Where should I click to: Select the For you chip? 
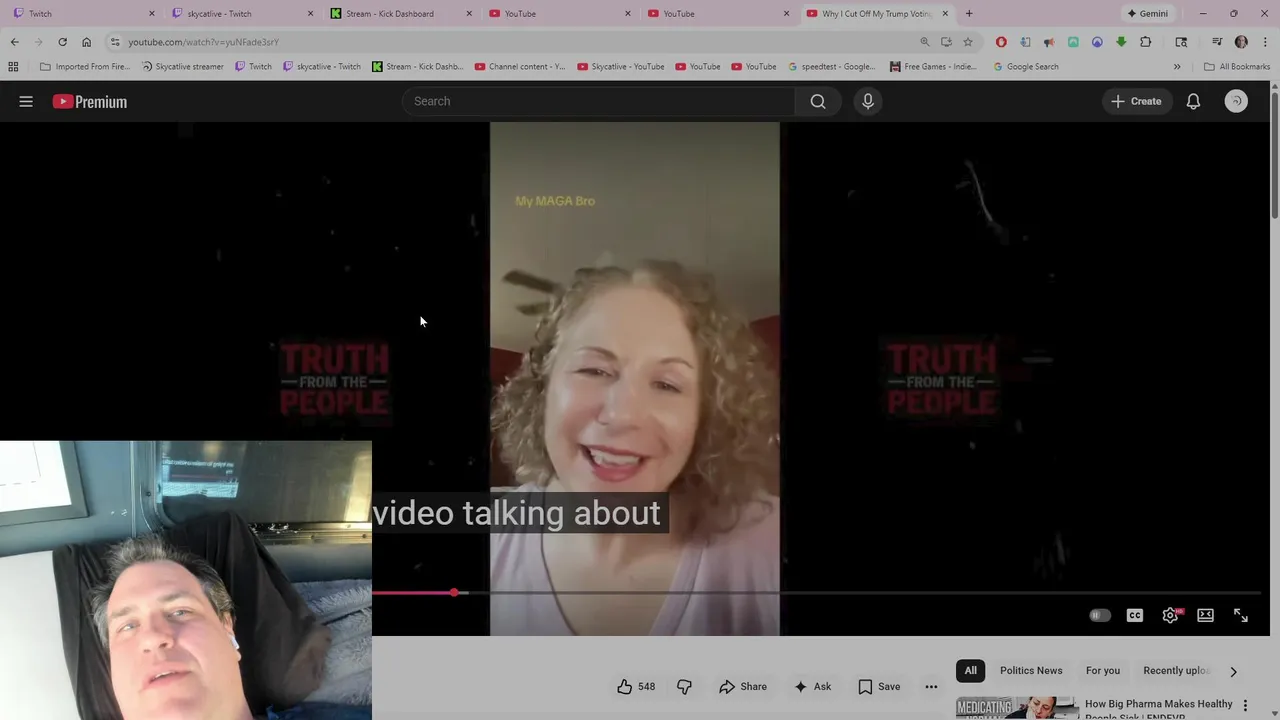click(x=1103, y=670)
